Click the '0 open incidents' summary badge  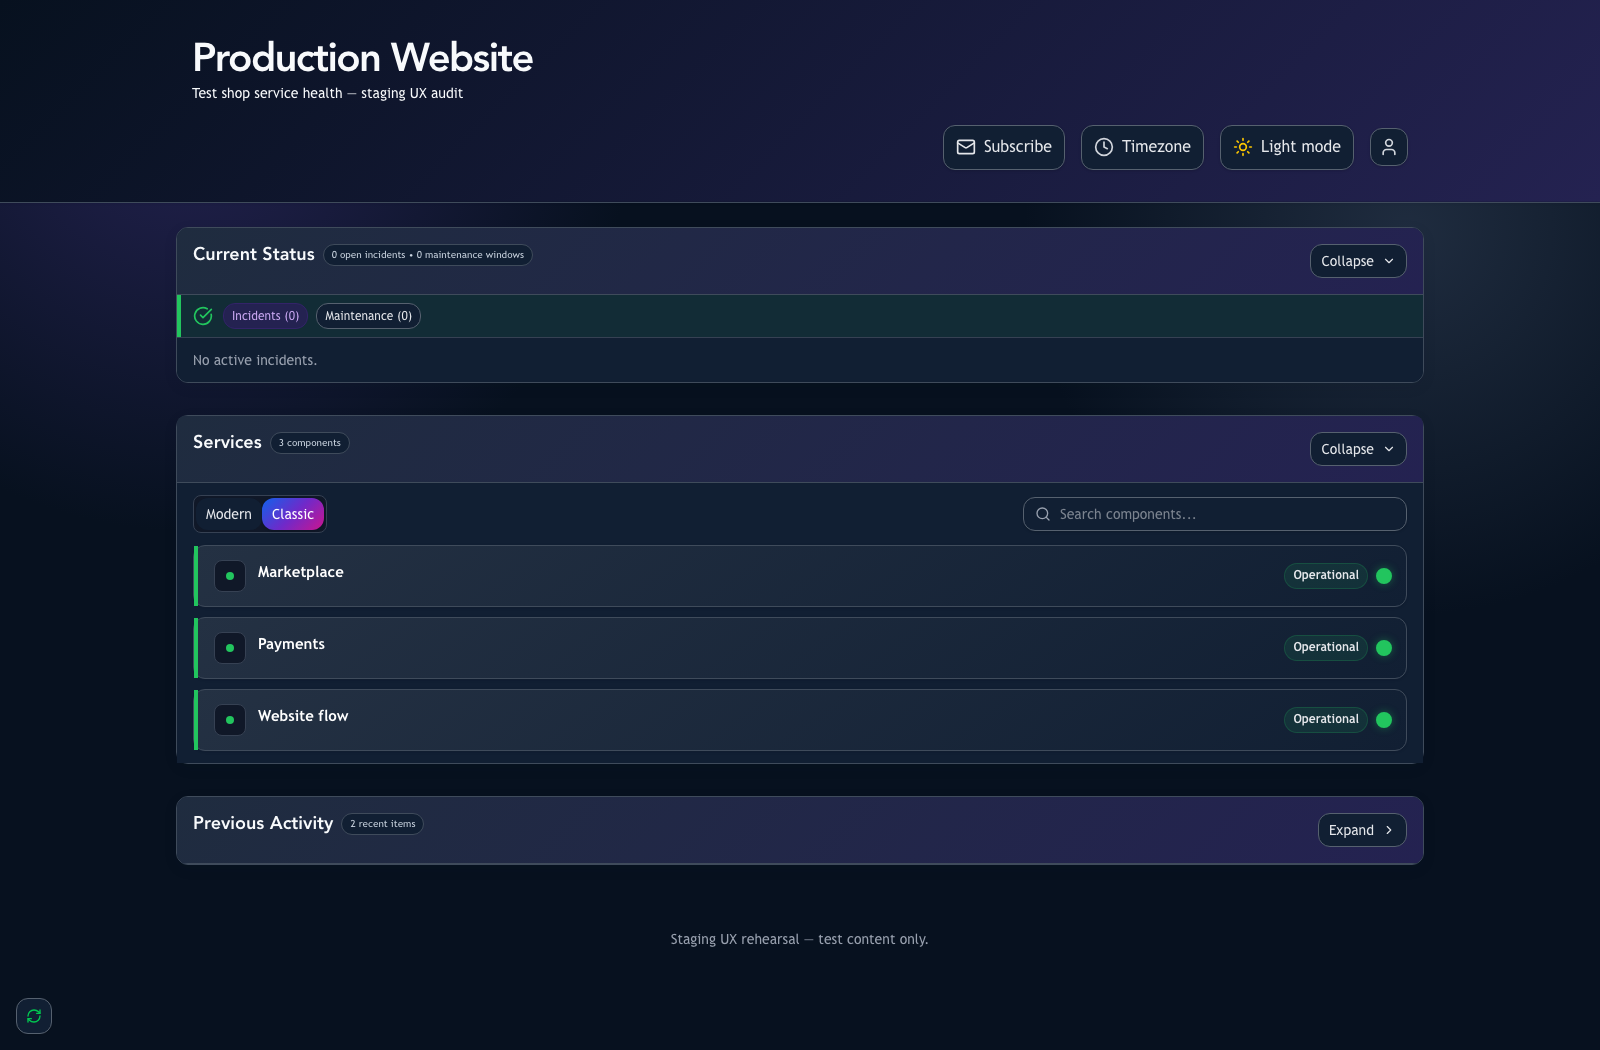(428, 255)
